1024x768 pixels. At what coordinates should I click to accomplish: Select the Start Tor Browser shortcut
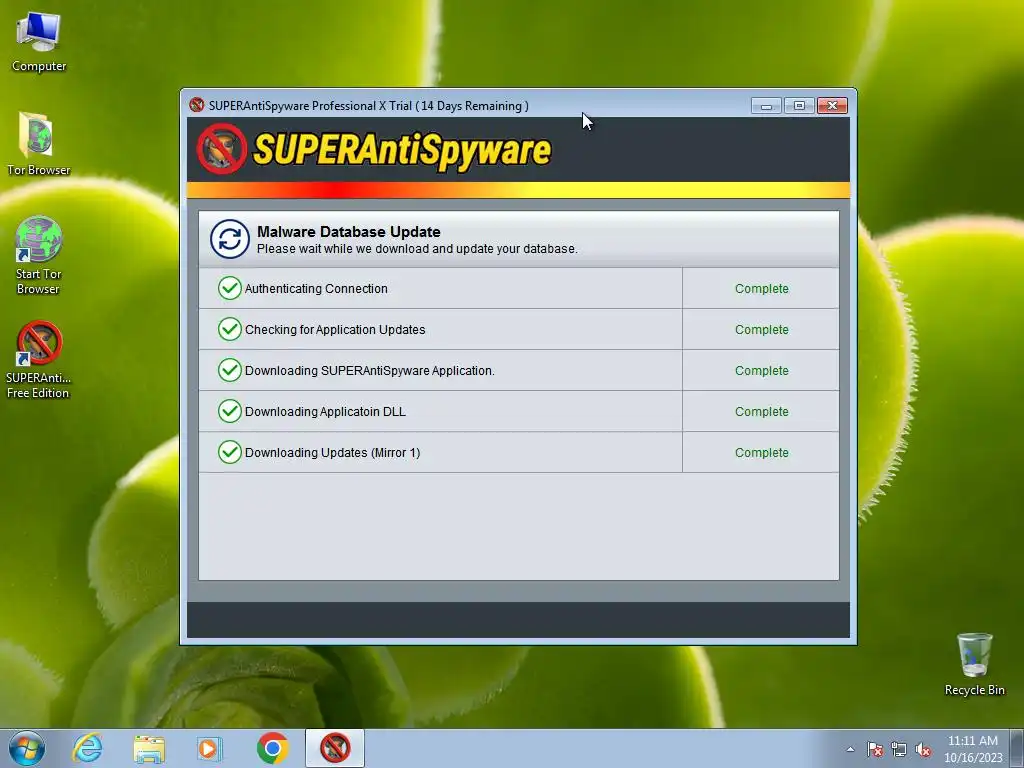[x=39, y=255]
